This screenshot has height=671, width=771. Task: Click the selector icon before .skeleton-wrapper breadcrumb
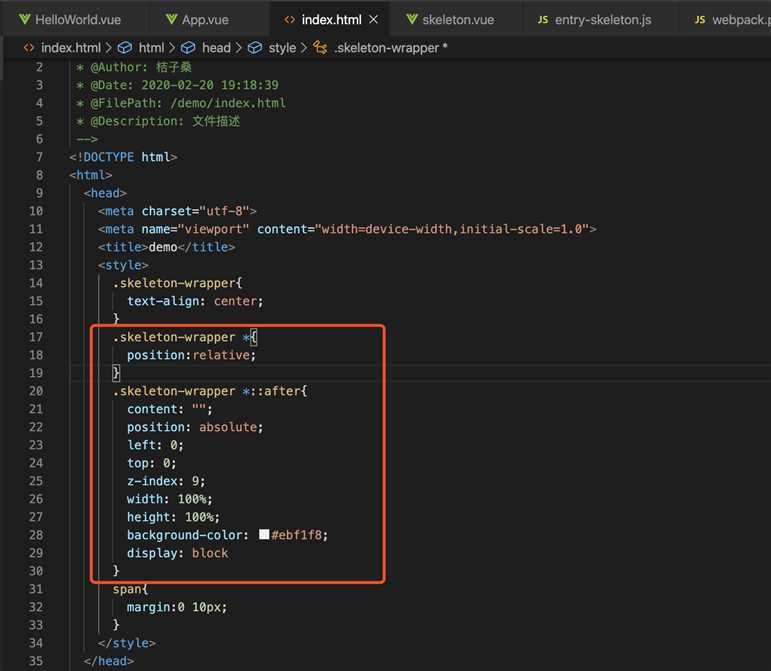[x=320, y=48]
